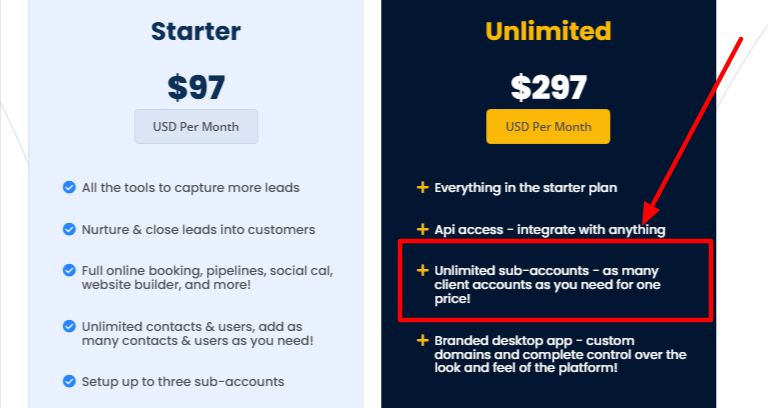Click checkmark icon beside 'All the tools' feature

point(69,187)
